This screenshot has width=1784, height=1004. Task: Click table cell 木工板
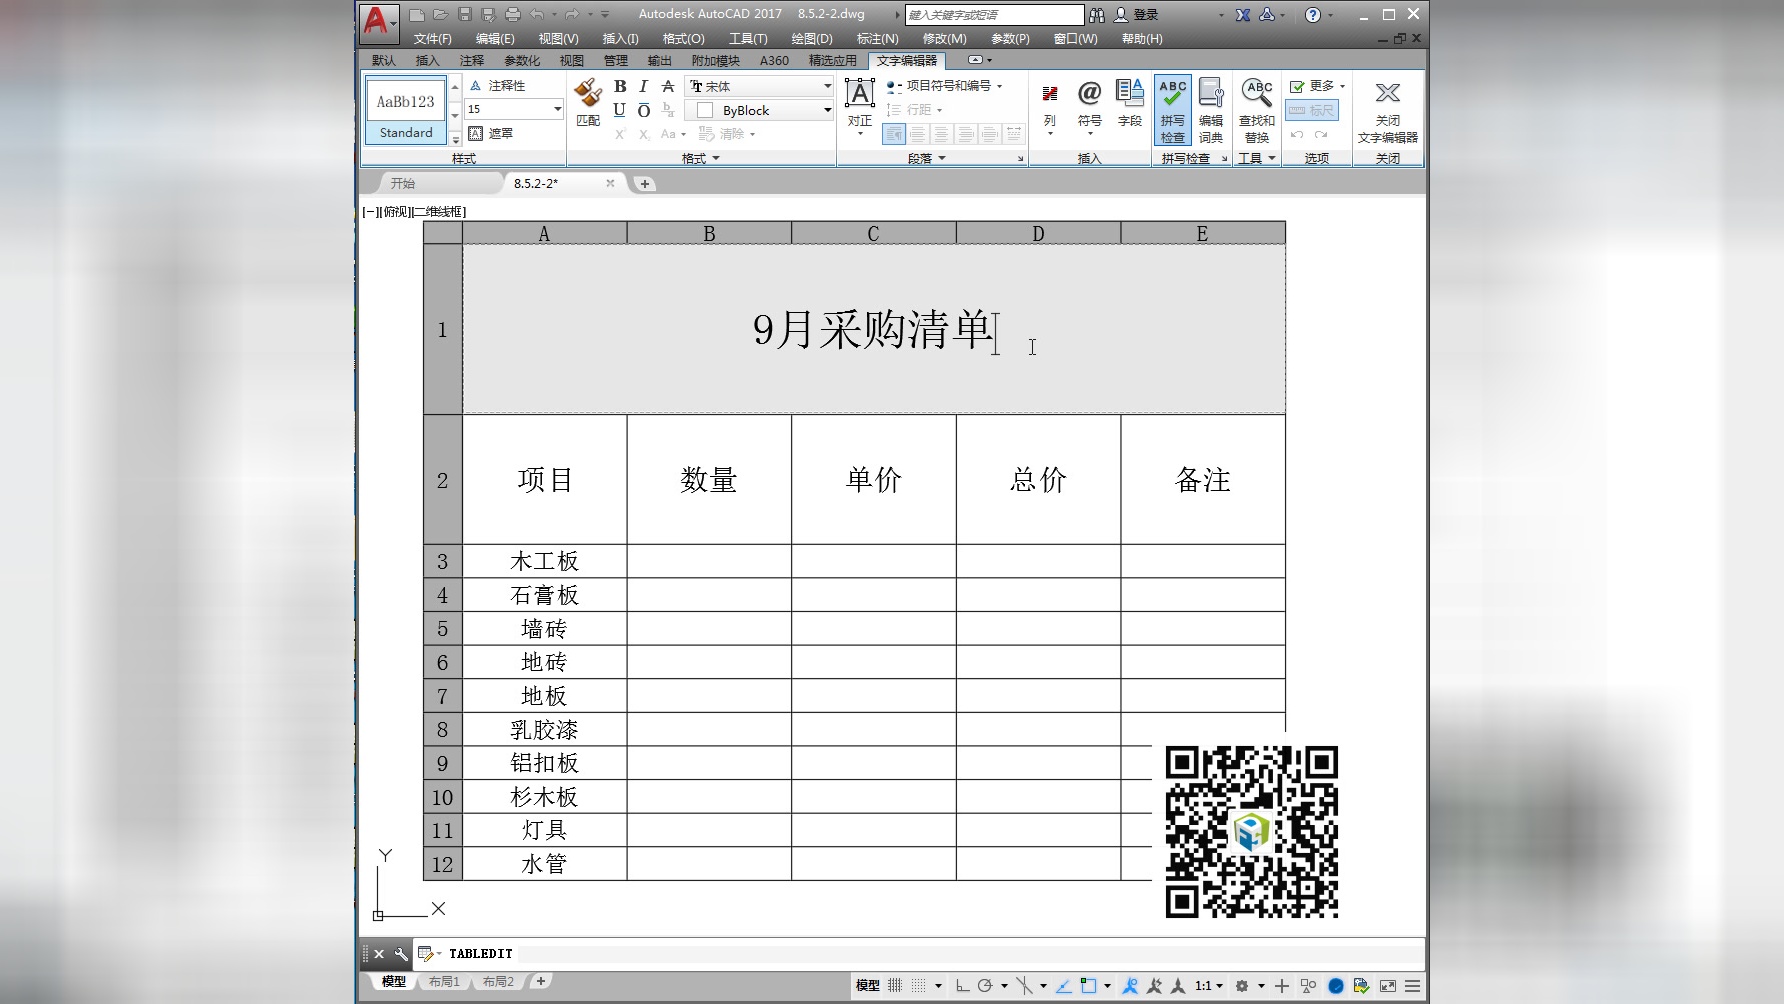[x=544, y=561]
